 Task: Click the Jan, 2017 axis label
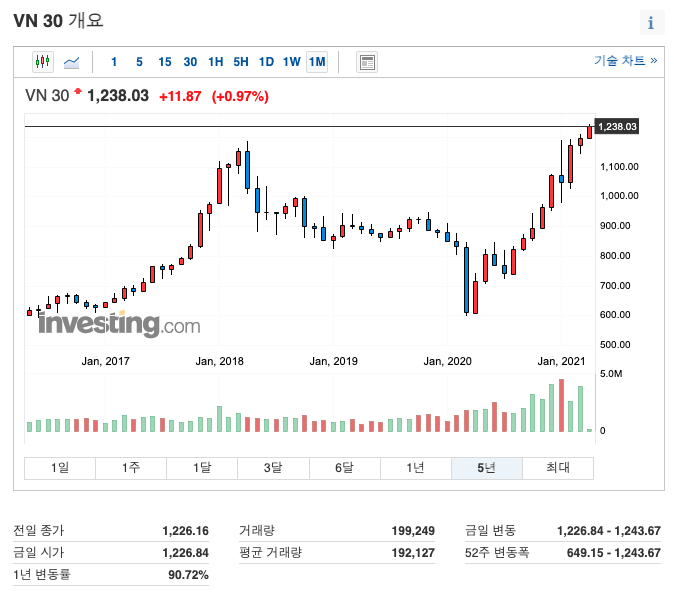tap(106, 361)
